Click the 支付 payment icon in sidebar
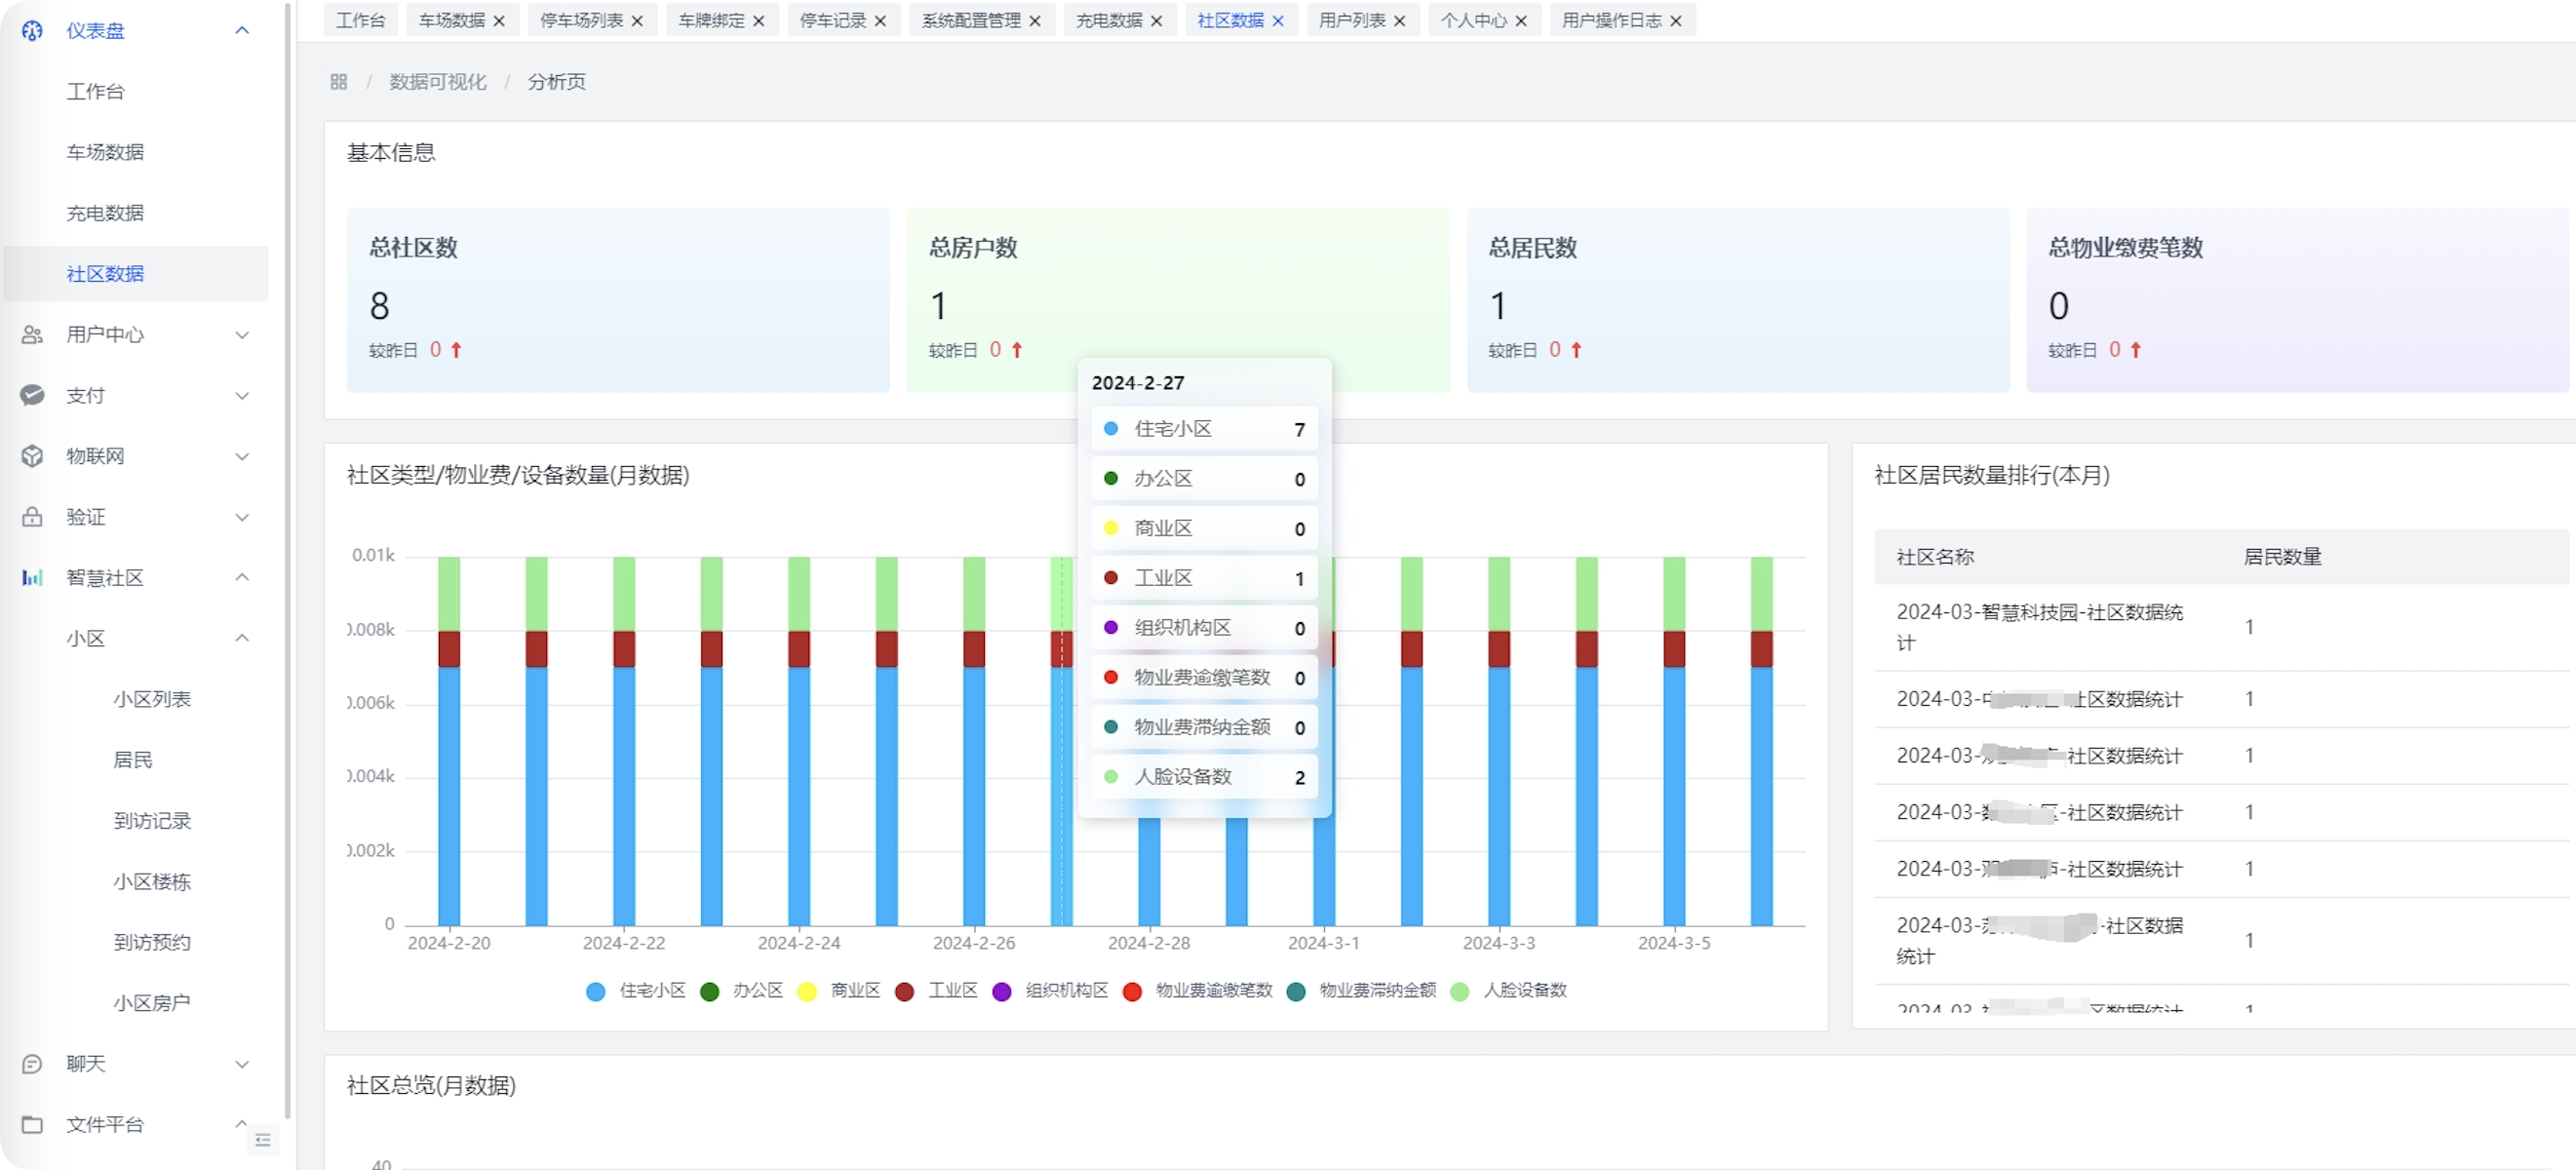The height and width of the screenshot is (1170, 2576). pos(32,395)
